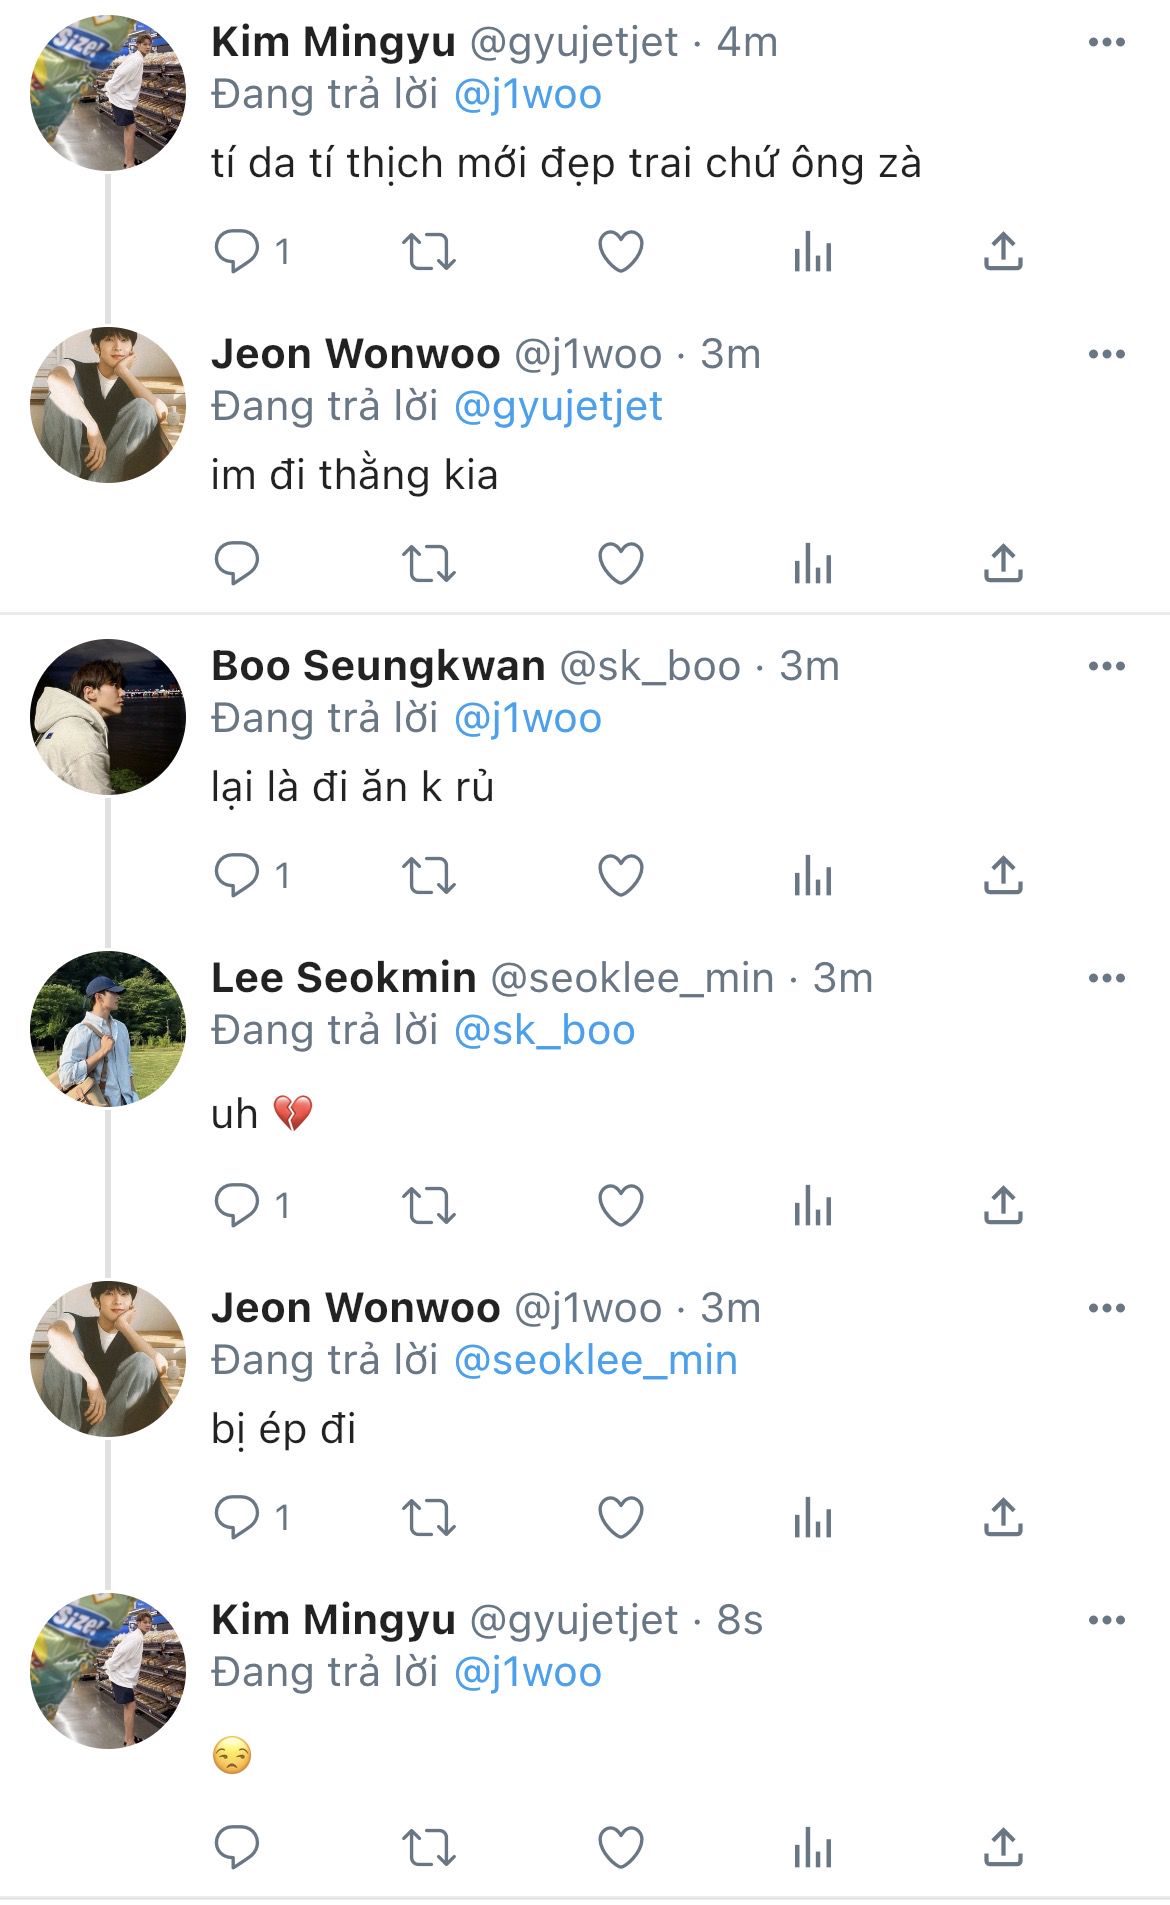The height and width of the screenshot is (1905, 1170).
Task: Open more options on Boo Seungkwan's tweet
Action: 1106,666
